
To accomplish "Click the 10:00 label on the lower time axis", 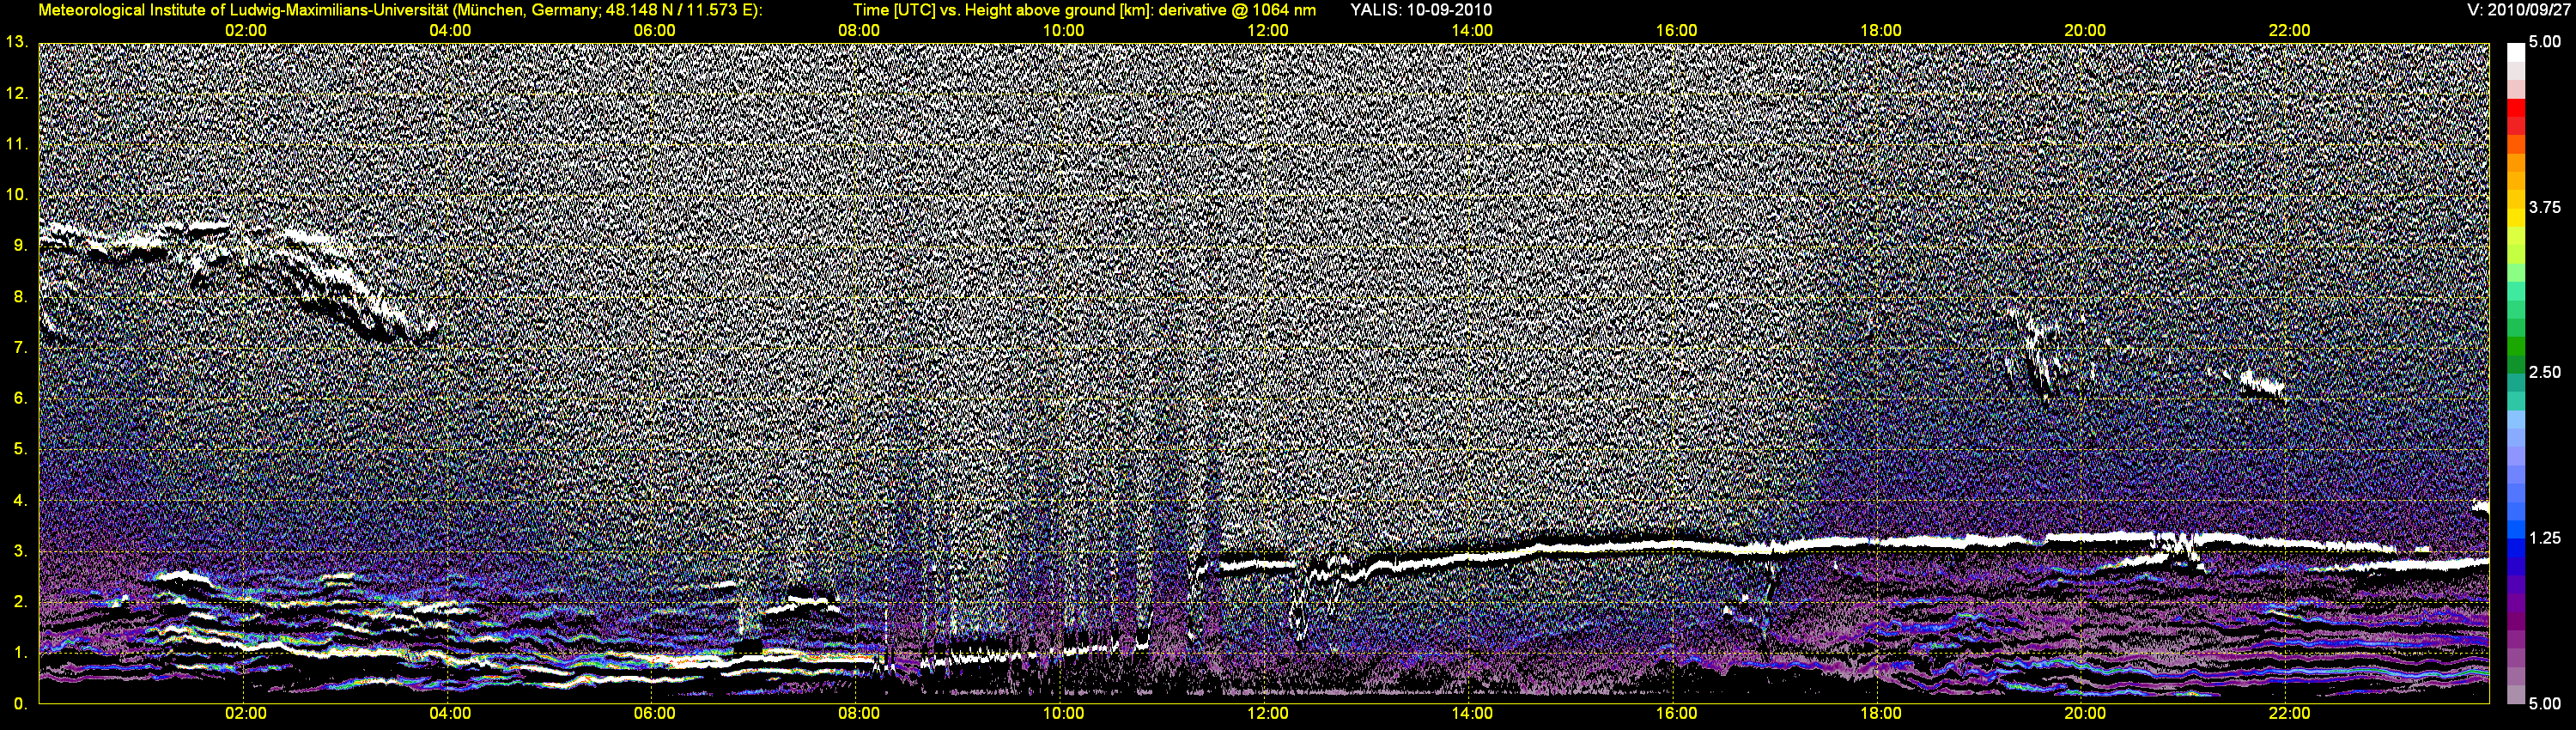I will 1063,713.
